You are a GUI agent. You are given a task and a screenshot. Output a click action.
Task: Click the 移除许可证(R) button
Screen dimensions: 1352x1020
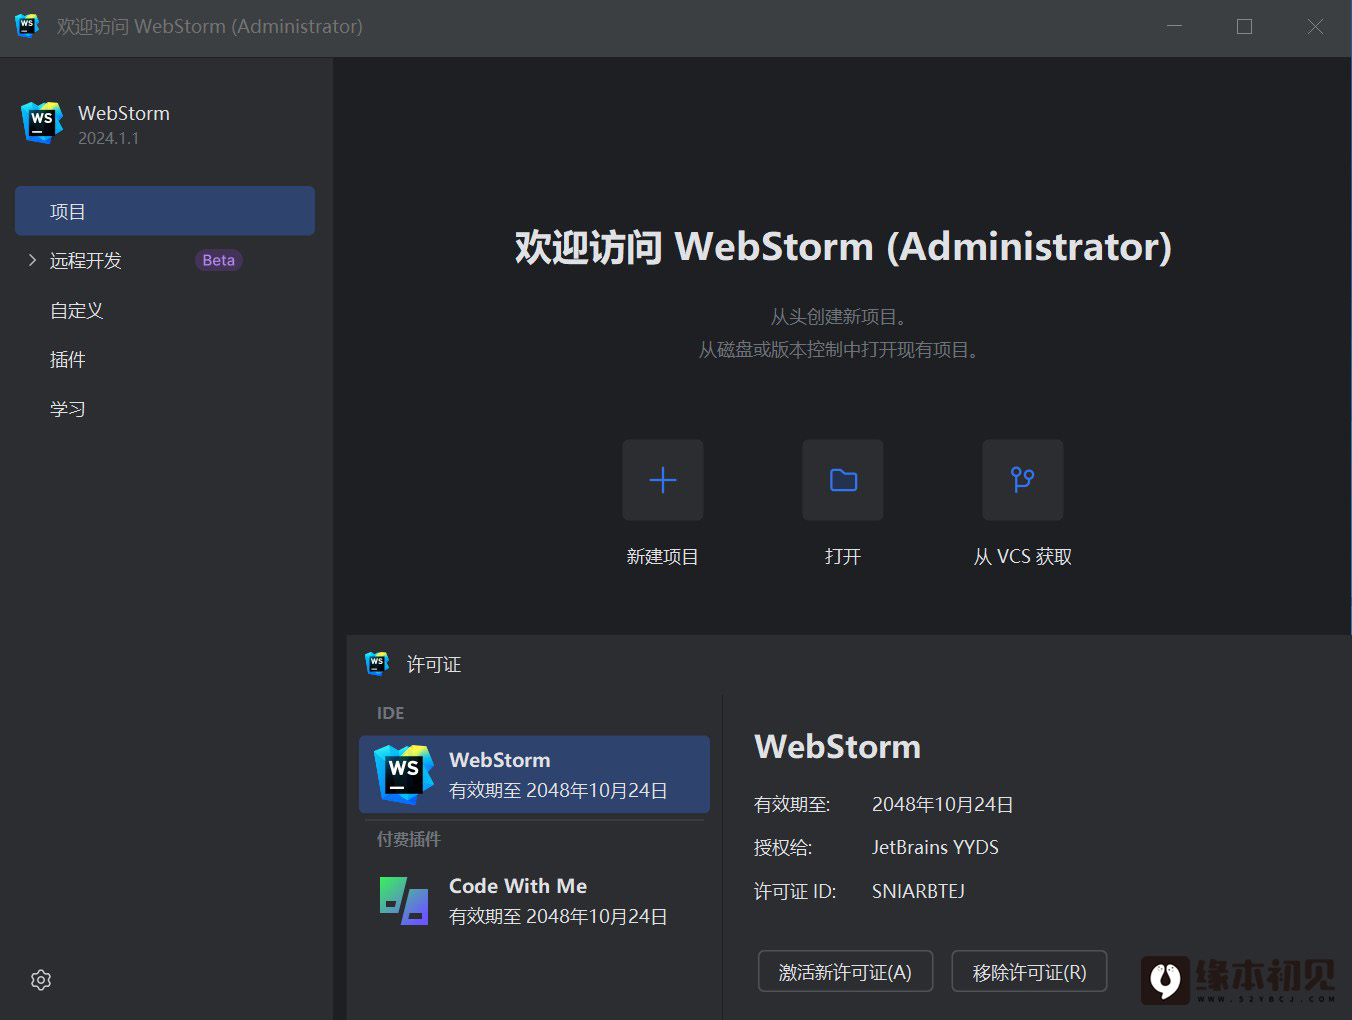tap(1029, 972)
